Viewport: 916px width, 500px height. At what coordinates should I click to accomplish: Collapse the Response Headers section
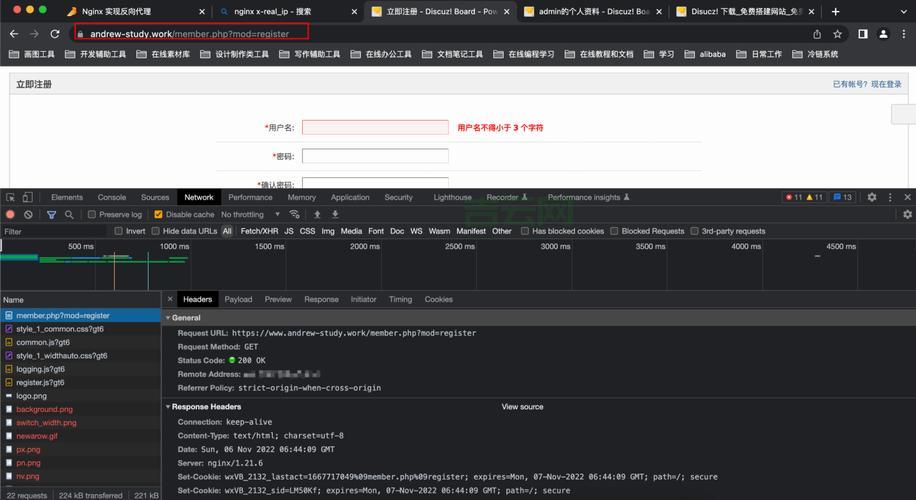click(168, 407)
